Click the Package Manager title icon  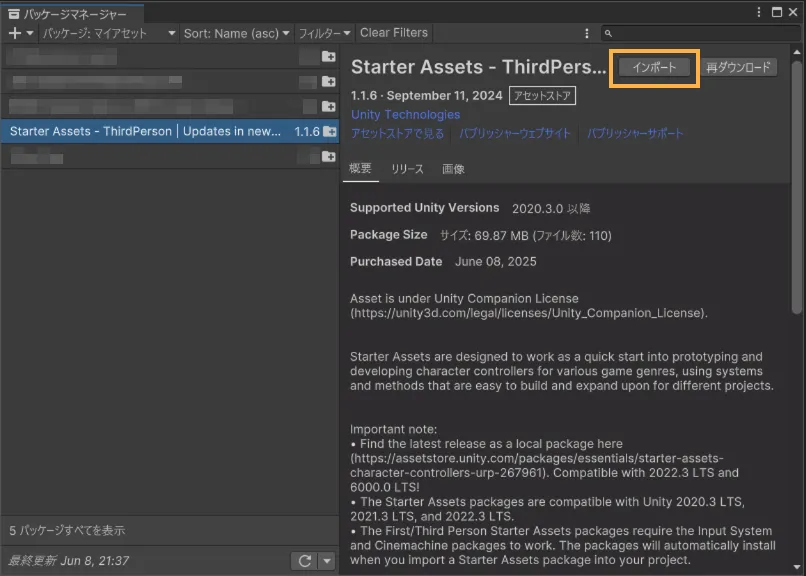(13, 14)
